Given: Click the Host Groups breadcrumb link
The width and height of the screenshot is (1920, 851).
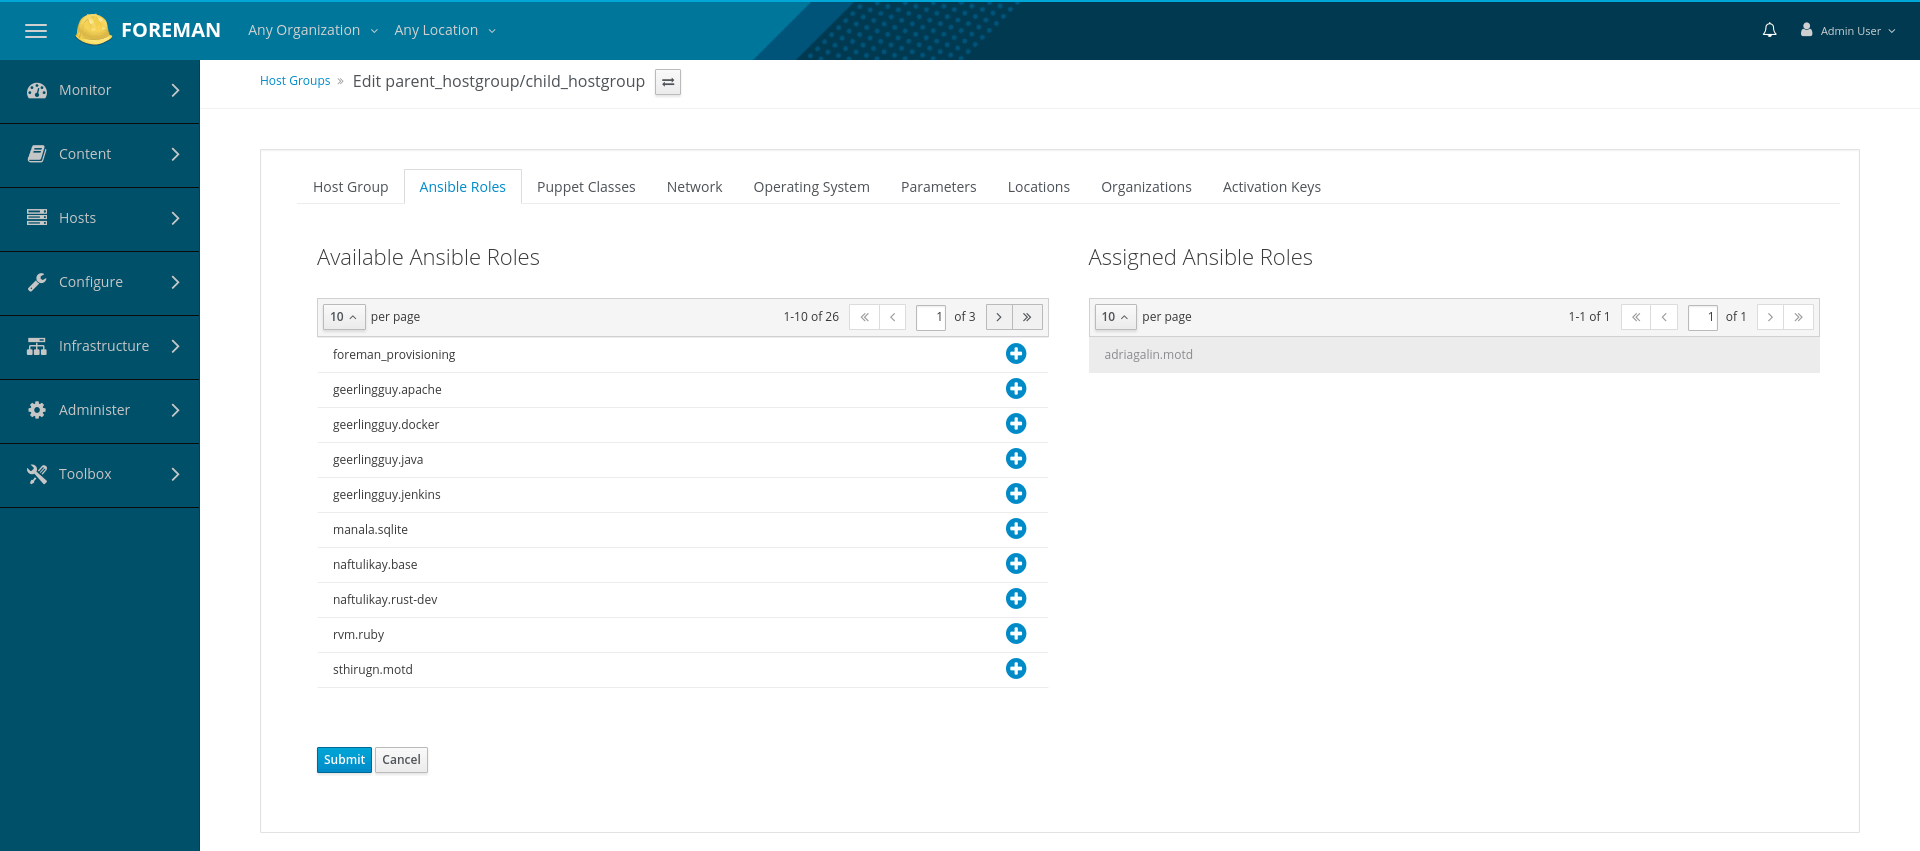Looking at the screenshot, I should pos(295,81).
